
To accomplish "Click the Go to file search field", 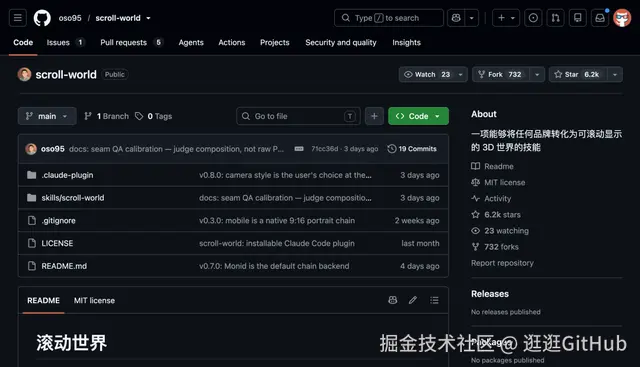I will pyautogui.click(x=298, y=116).
